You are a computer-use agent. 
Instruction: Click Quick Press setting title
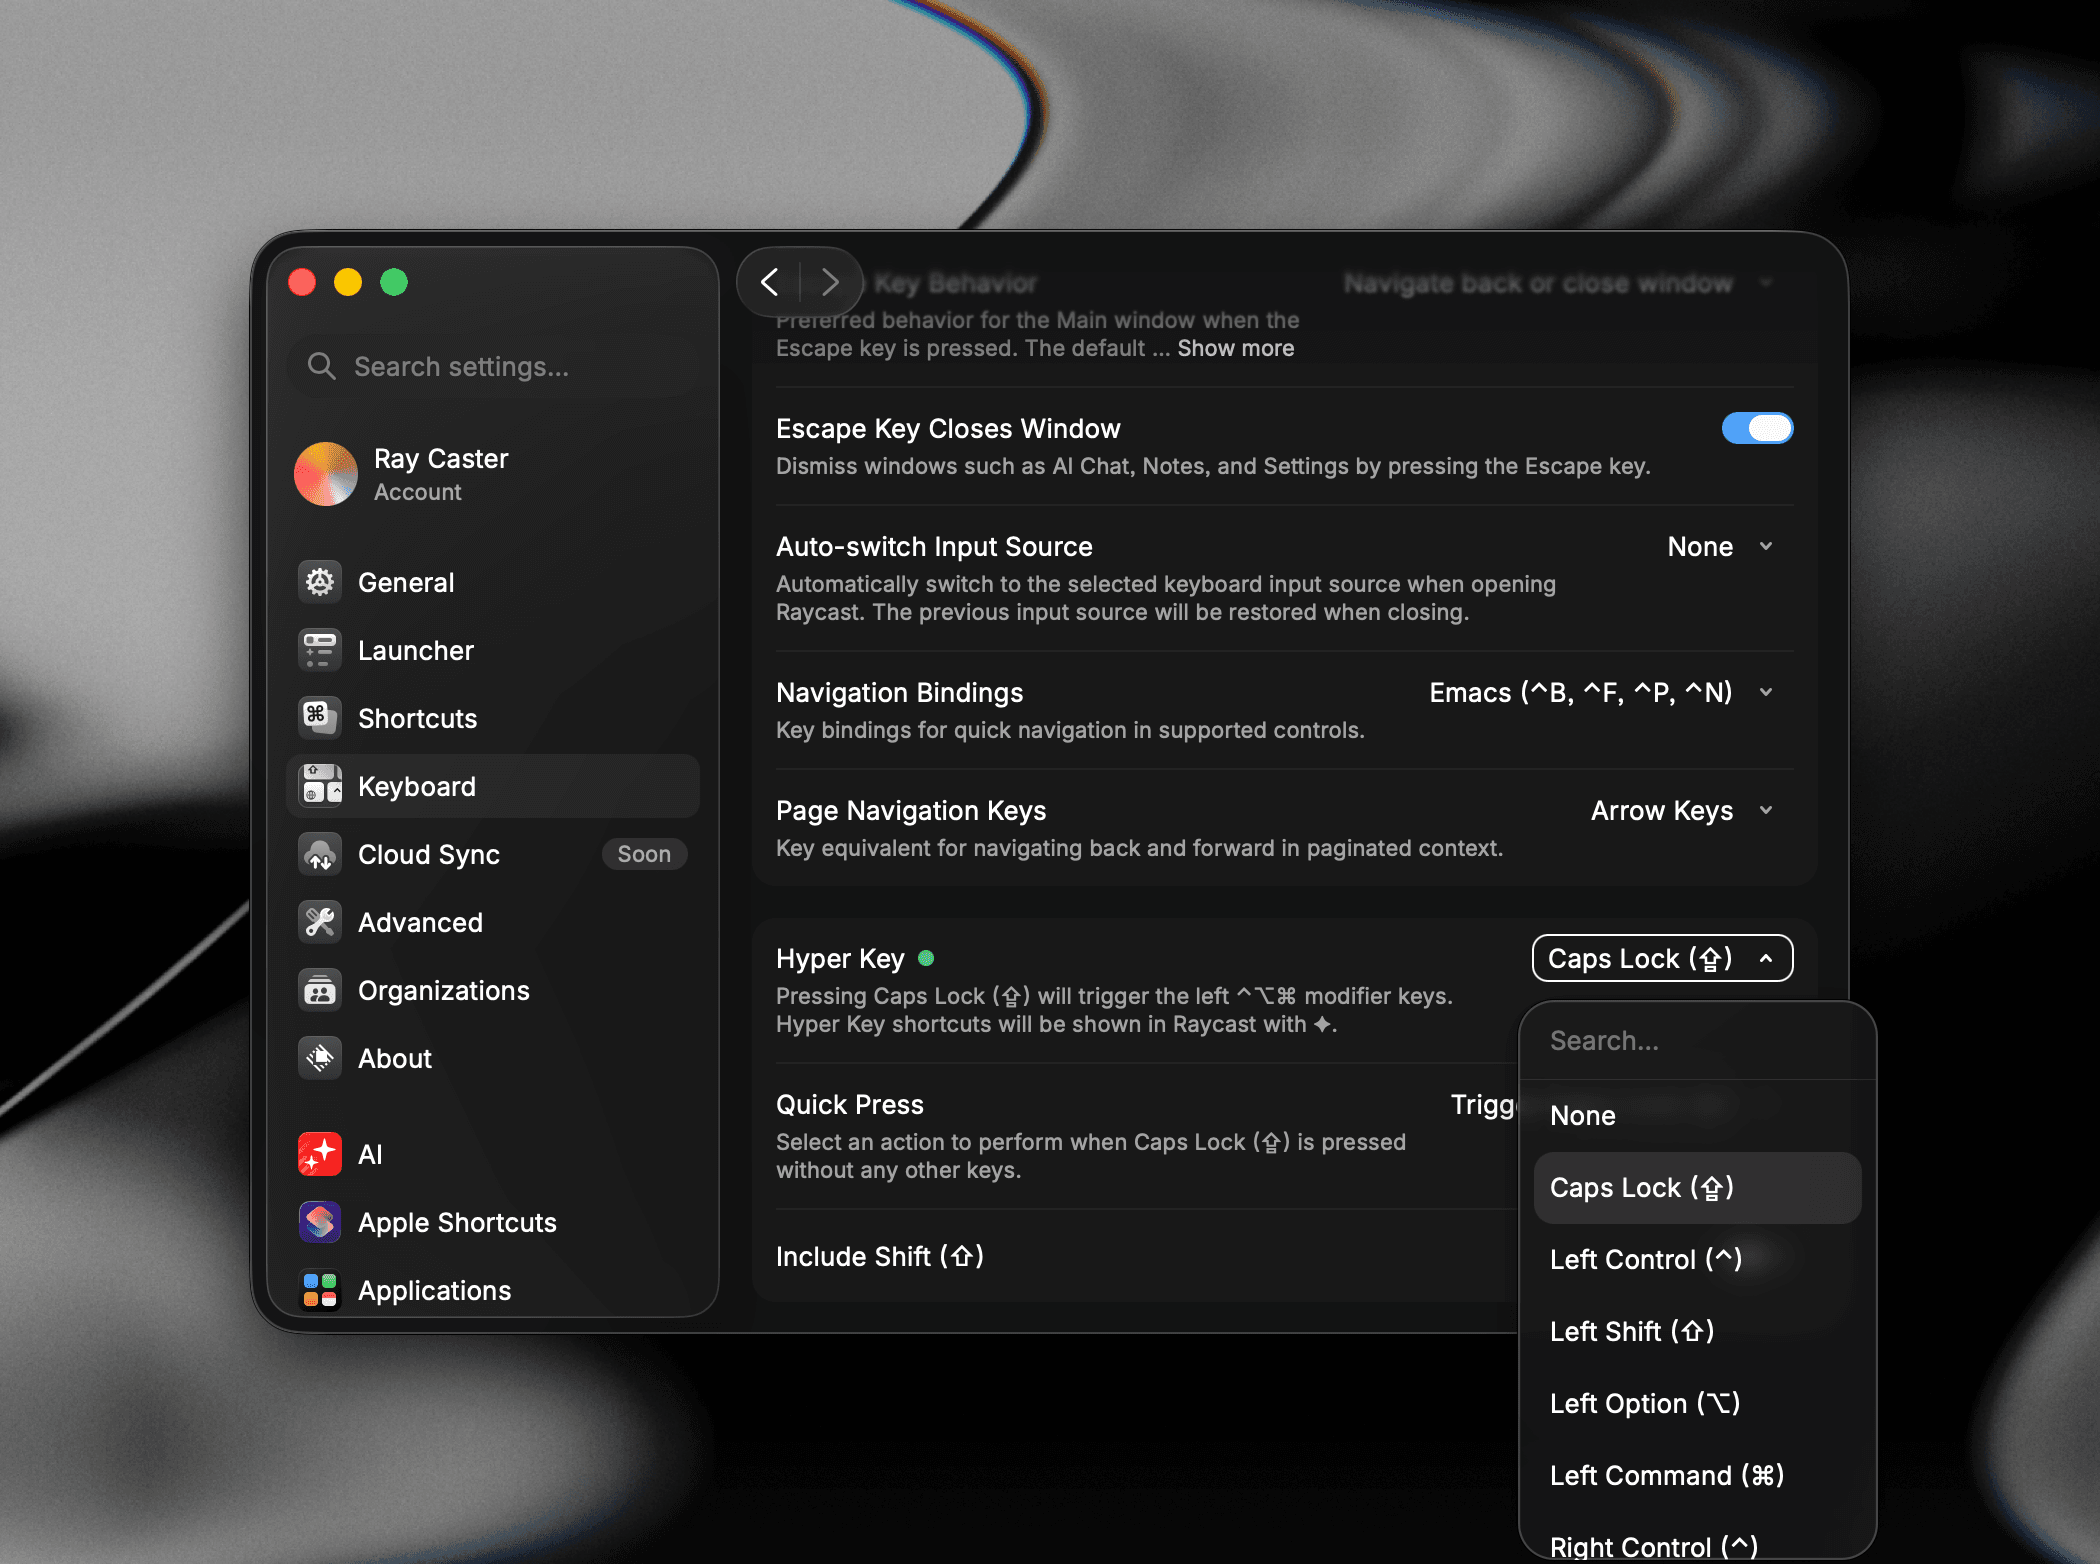point(850,1104)
